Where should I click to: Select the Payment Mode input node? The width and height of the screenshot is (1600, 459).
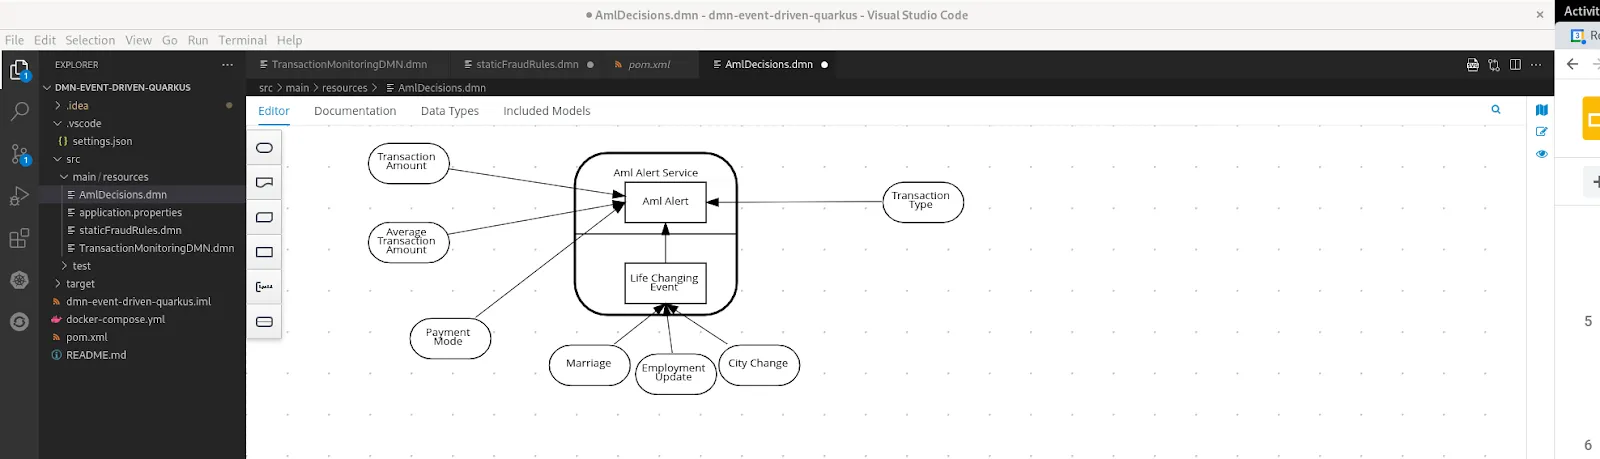(450, 338)
